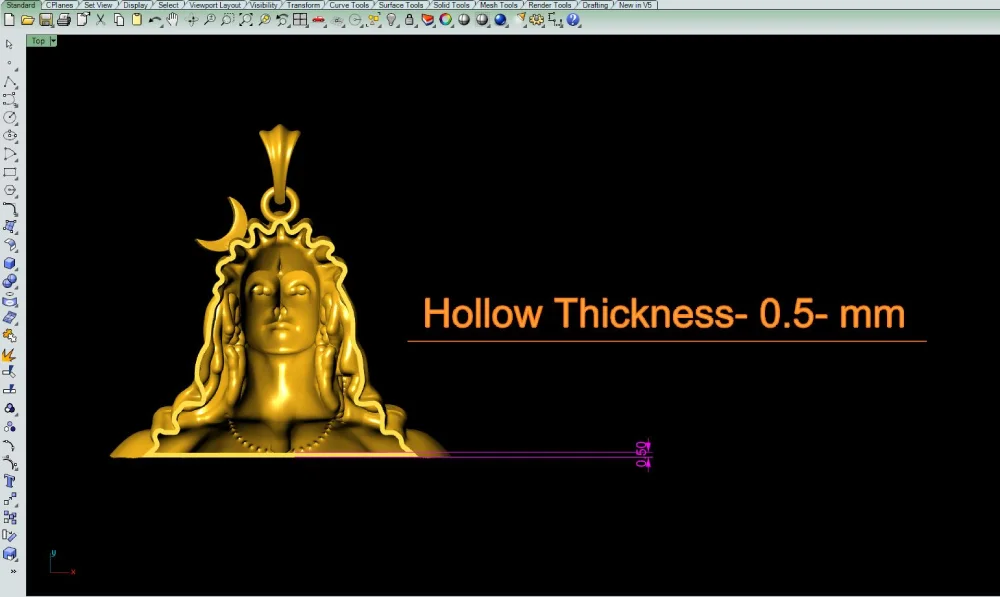Click the red car icon
This screenshot has height=598, width=1000.
click(318, 20)
